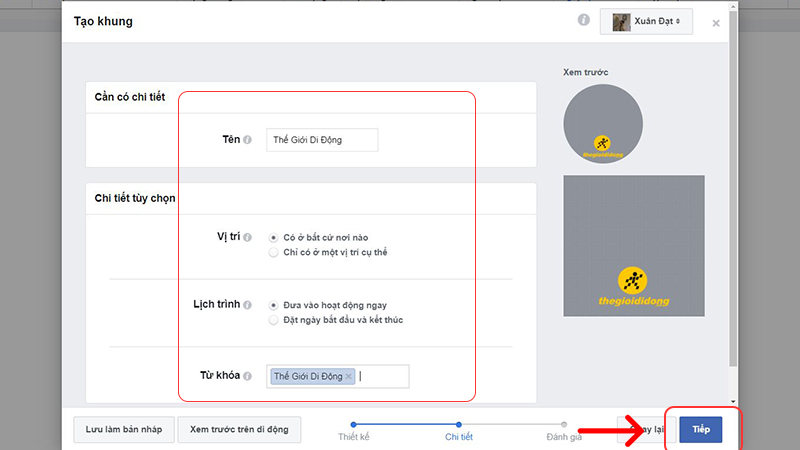Screen dimensions: 800x450
Task: Click the info icon next to Từ khóa
Action: click(247, 376)
